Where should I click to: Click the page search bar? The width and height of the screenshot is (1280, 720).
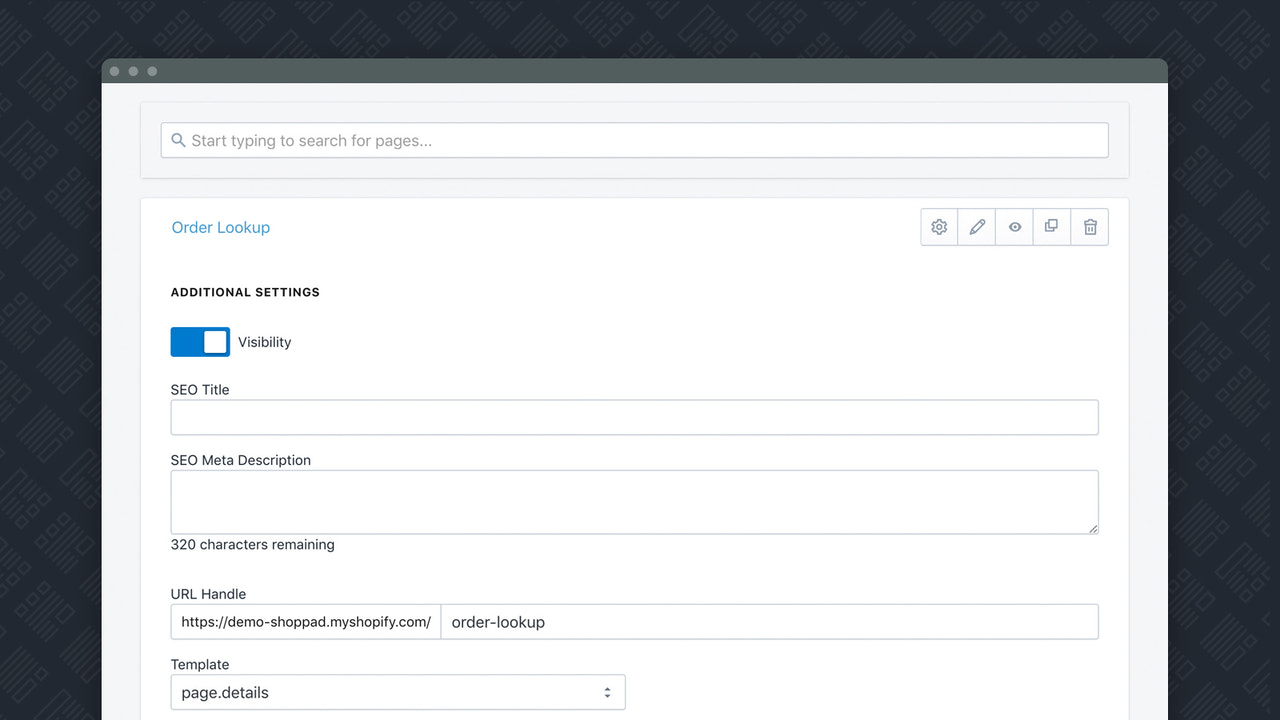click(x=634, y=140)
